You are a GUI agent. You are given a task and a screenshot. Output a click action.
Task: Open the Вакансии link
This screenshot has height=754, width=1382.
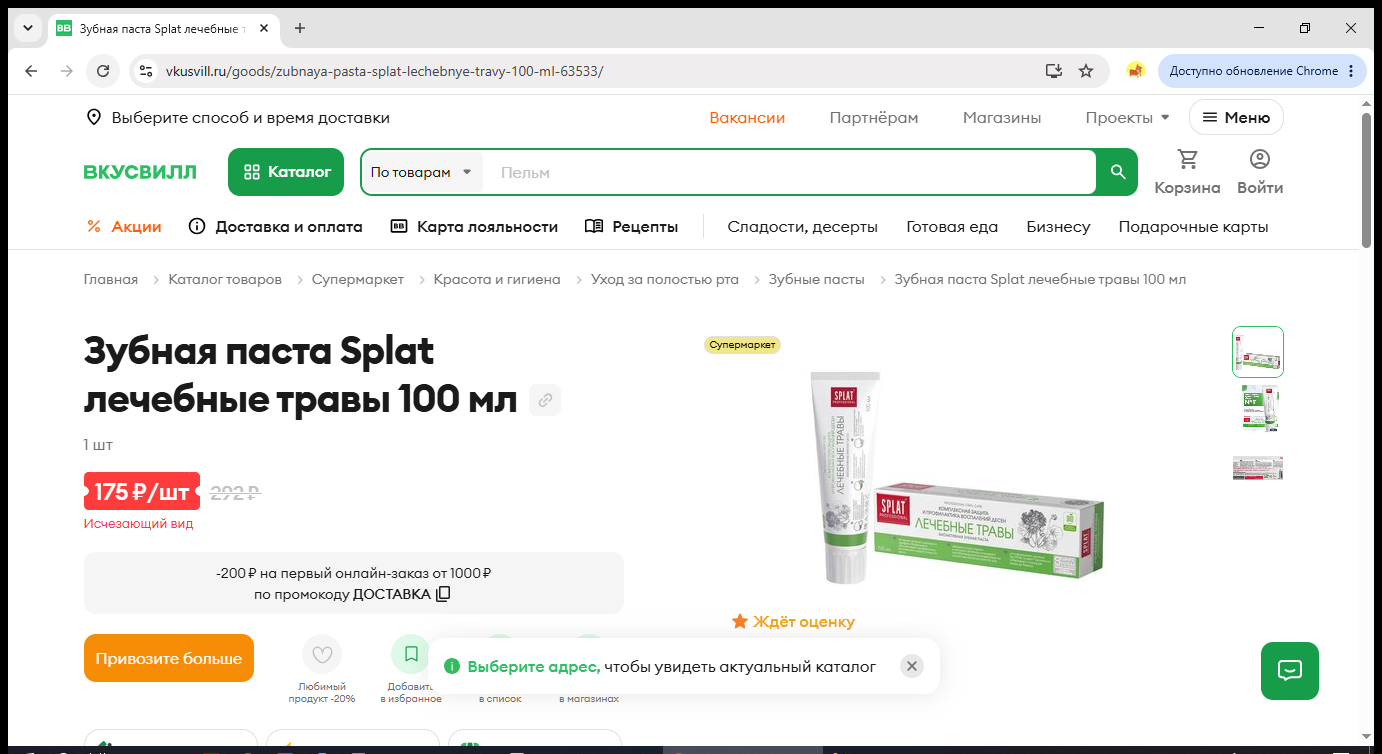(747, 118)
